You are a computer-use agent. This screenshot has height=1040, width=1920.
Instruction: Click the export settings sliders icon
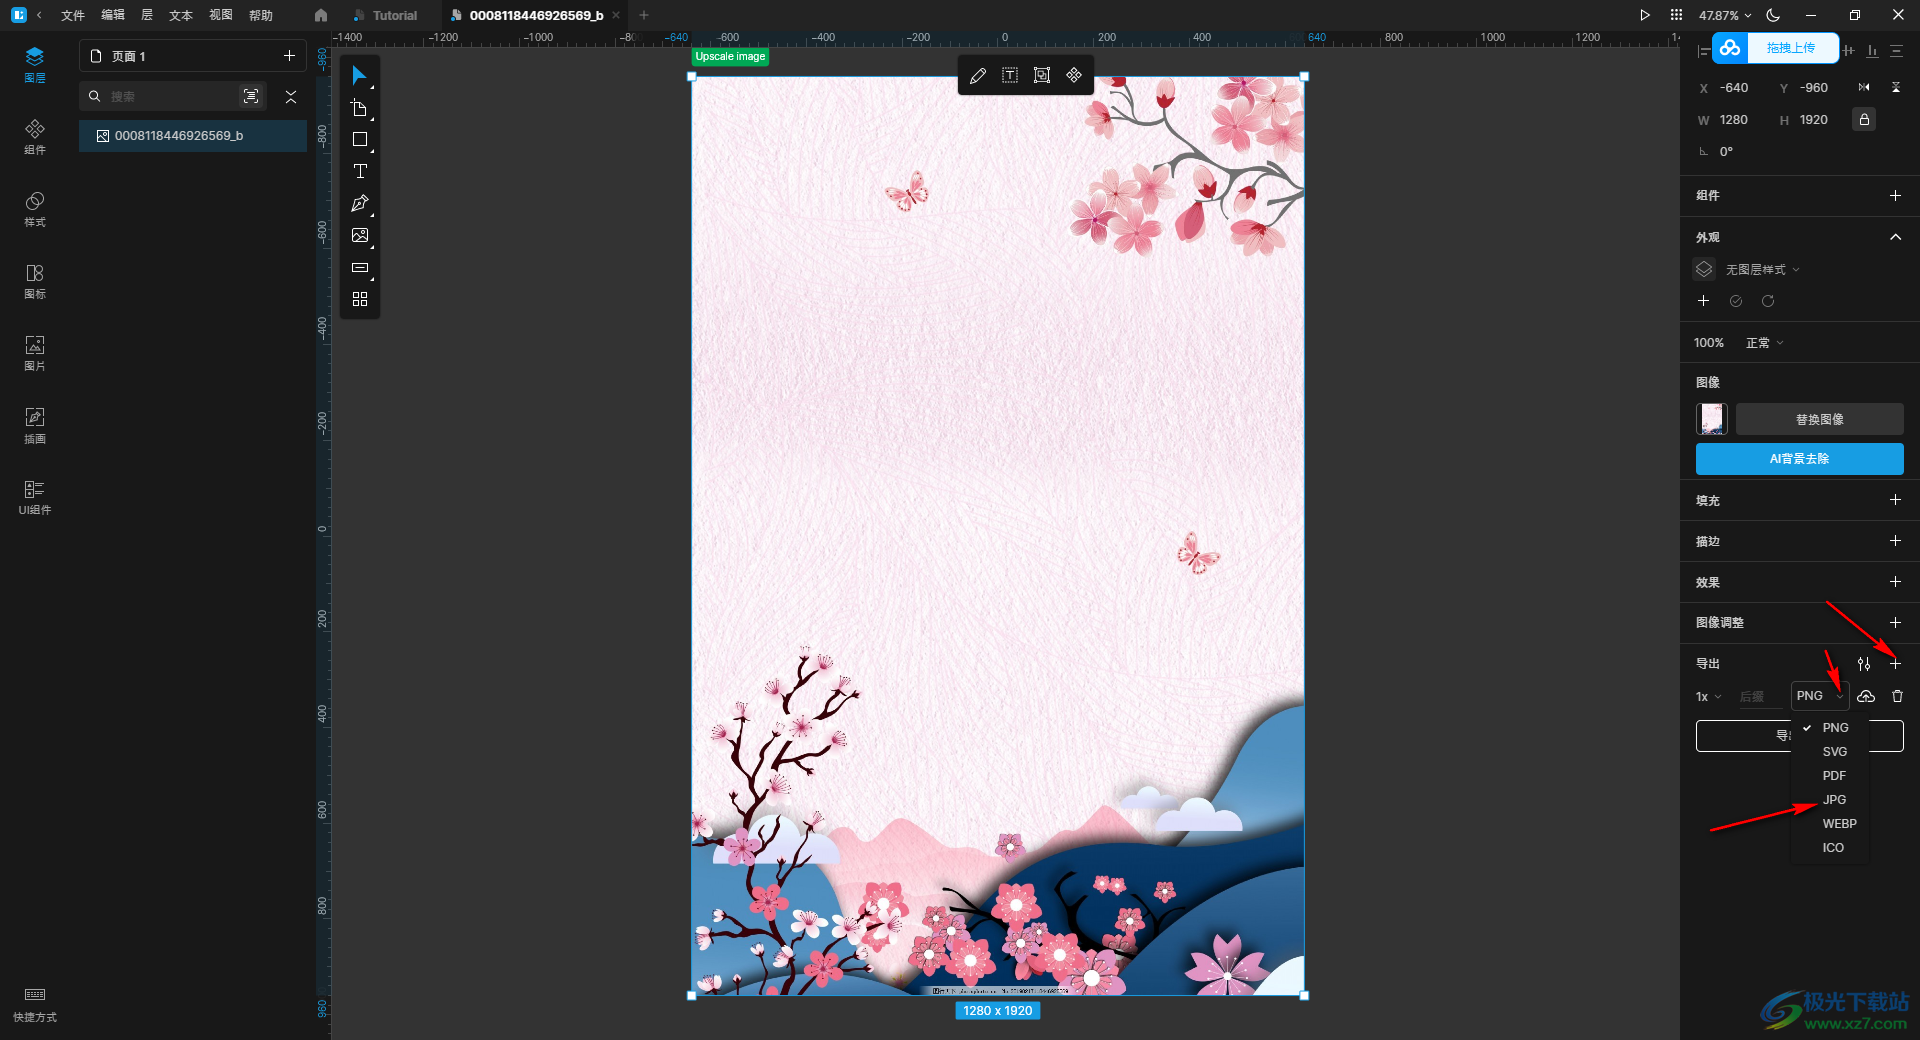coord(1864,664)
